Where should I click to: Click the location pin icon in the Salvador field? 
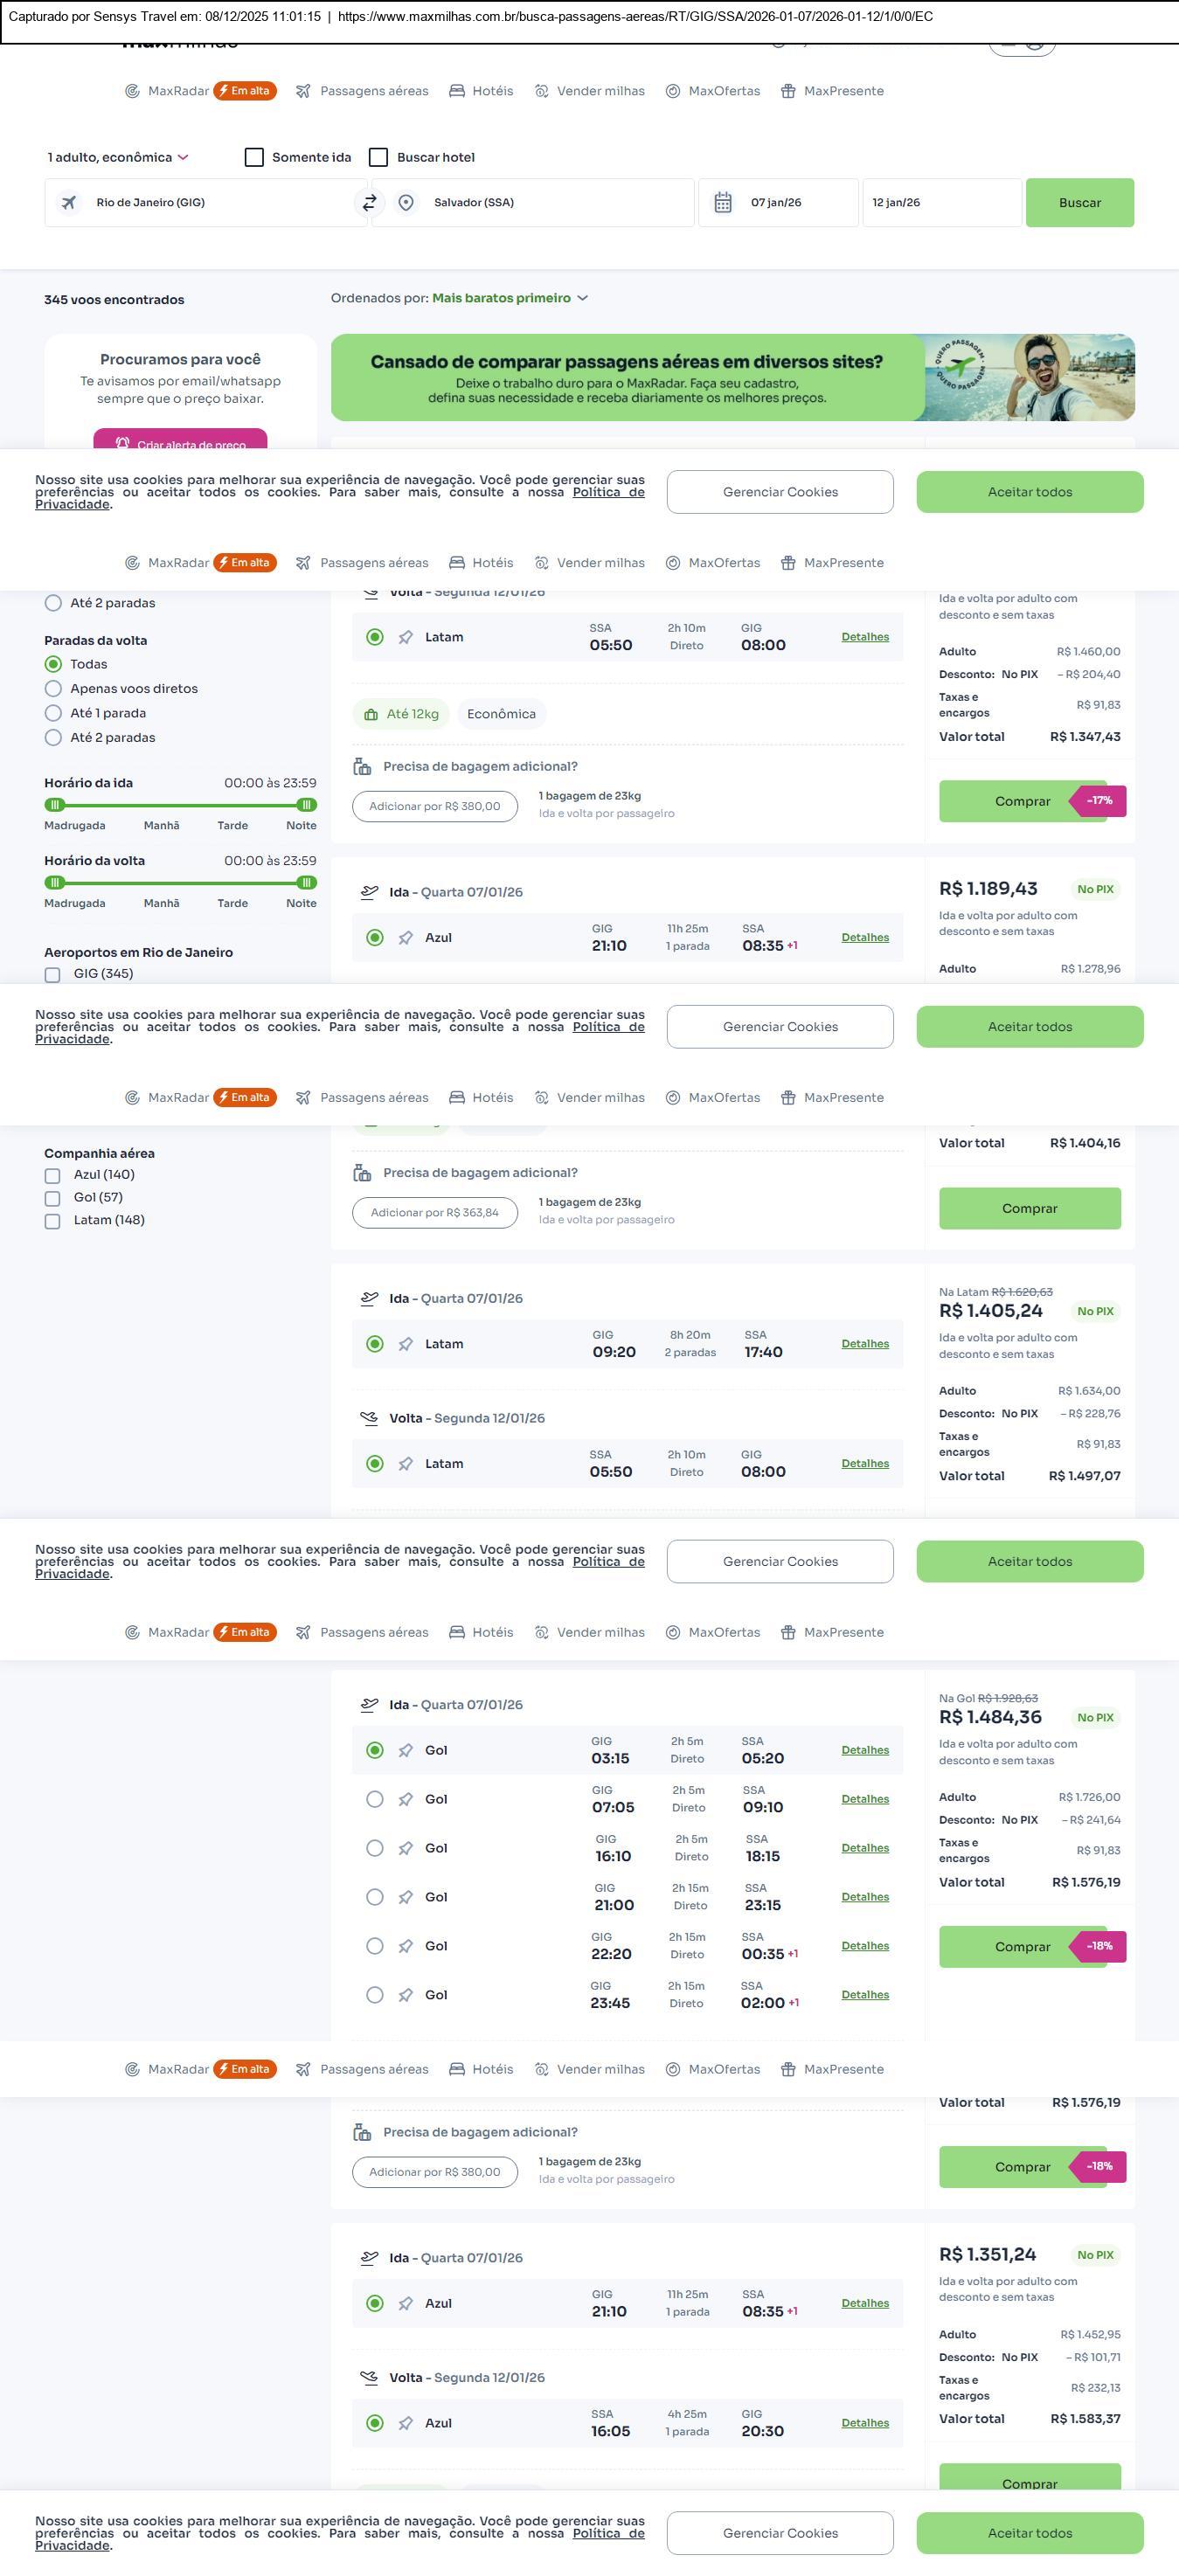(406, 203)
